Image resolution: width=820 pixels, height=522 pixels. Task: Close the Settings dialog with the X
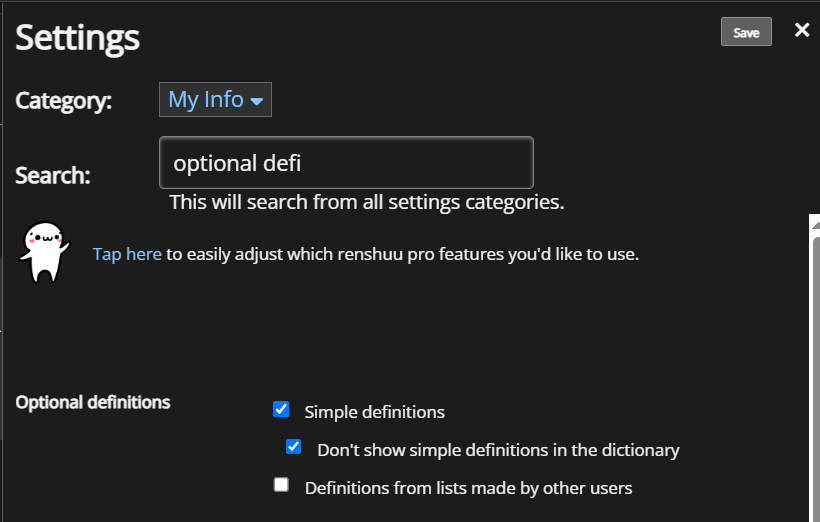(802, 30)
